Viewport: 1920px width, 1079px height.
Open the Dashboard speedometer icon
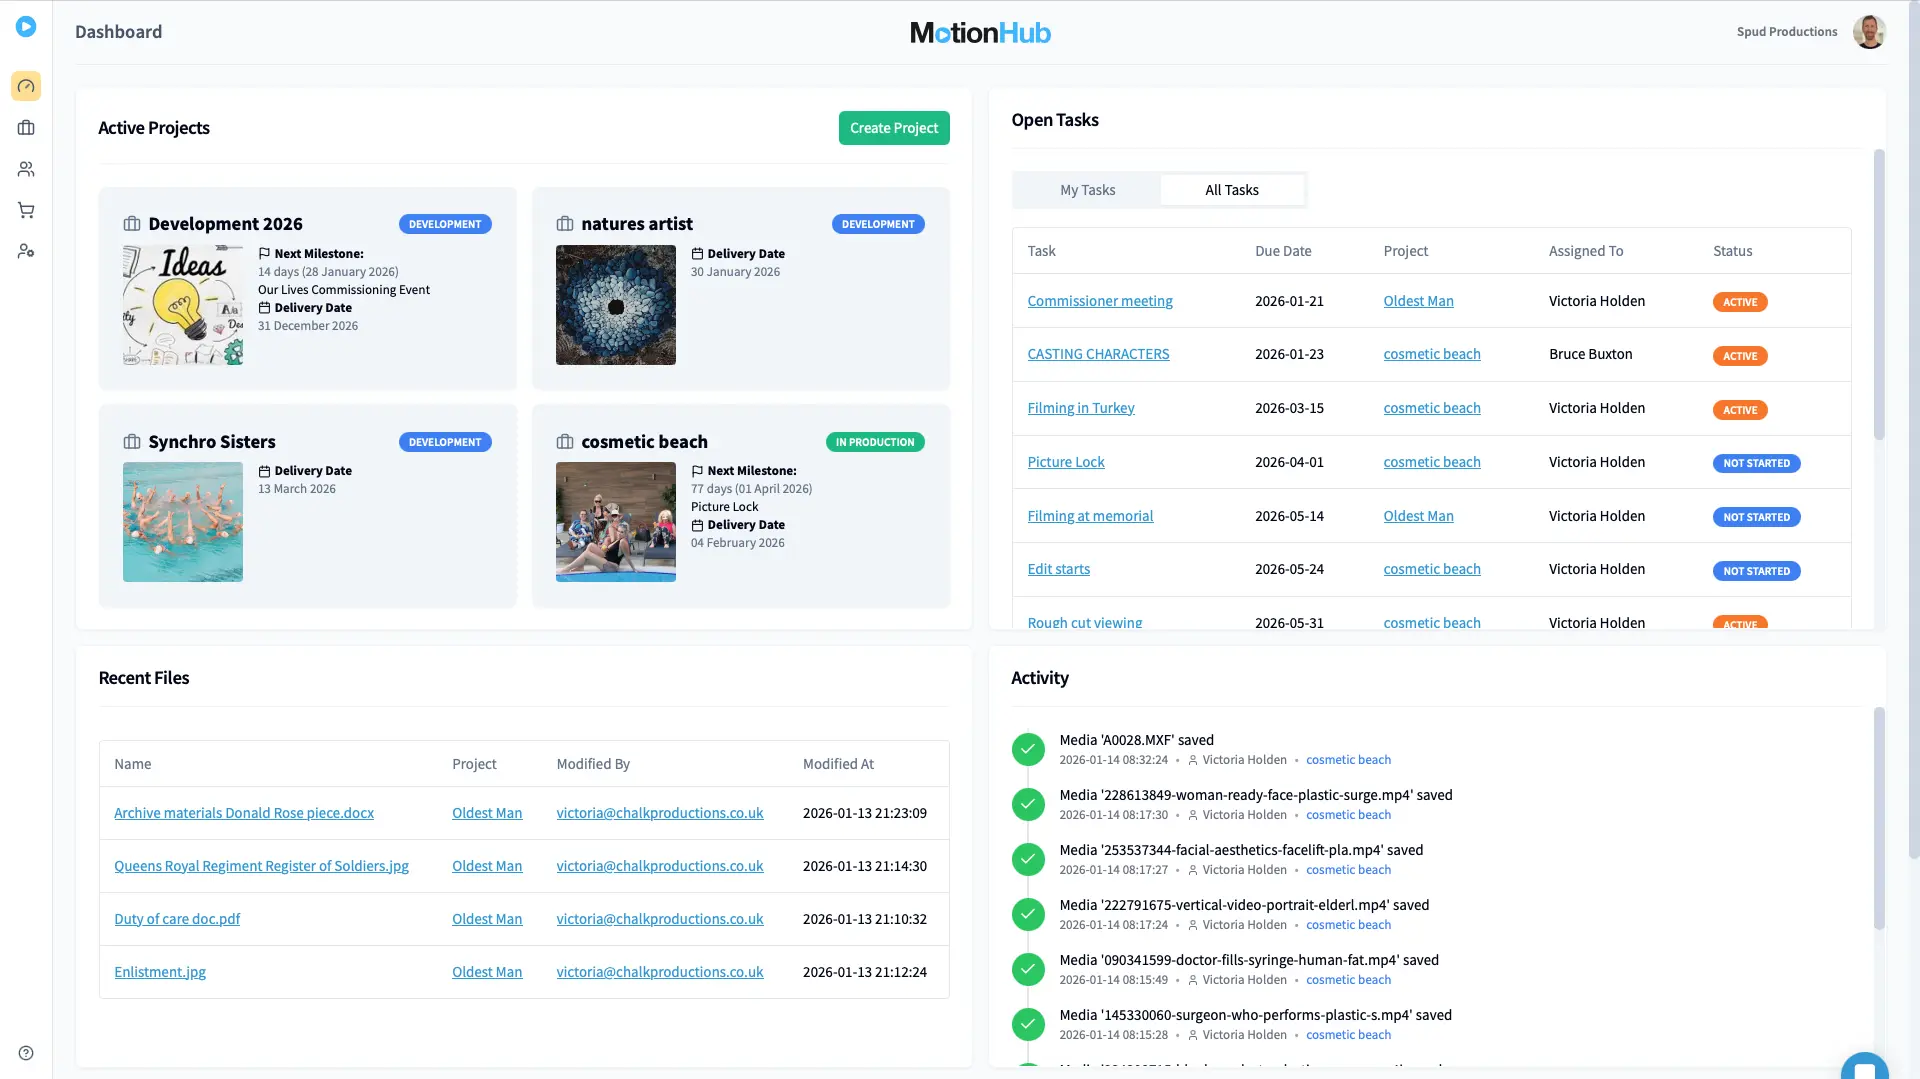tap(26, 86)
